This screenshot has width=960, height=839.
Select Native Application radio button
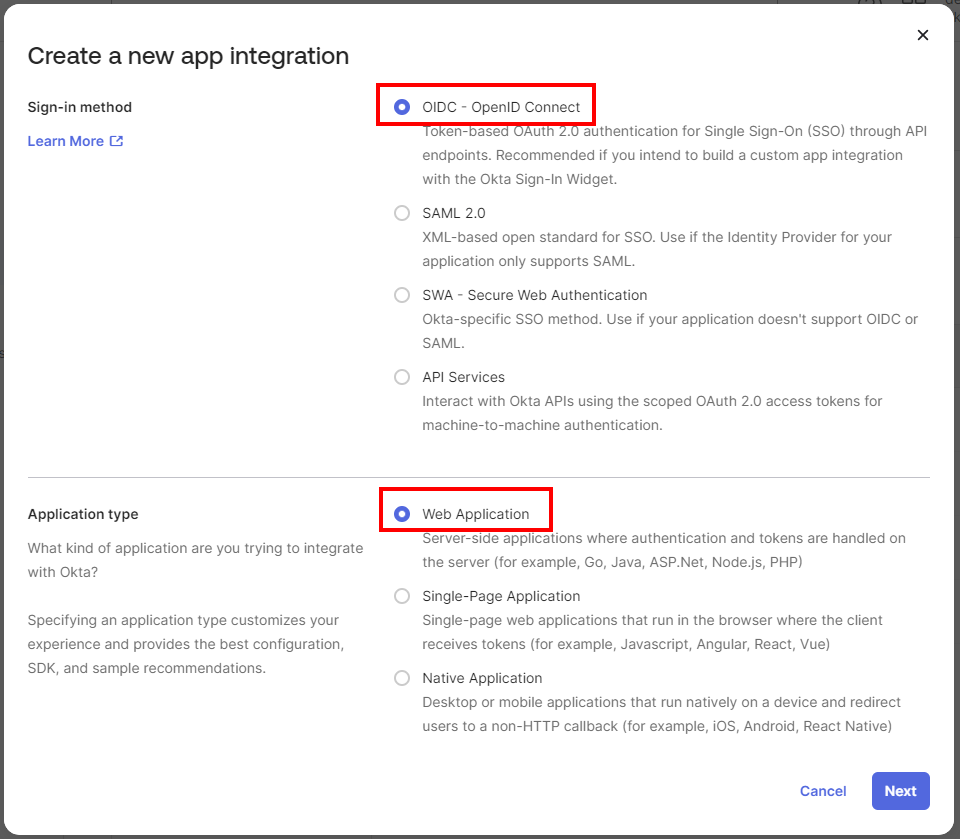402,678
